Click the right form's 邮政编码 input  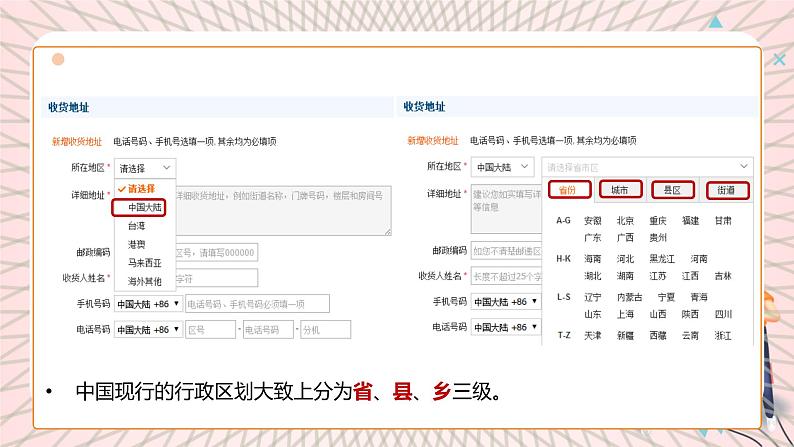tap(506, 251)
